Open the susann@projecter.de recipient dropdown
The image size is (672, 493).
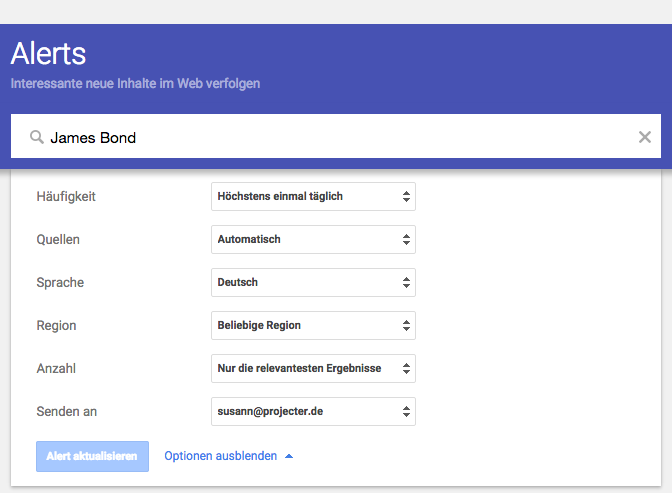coord(313,412)
